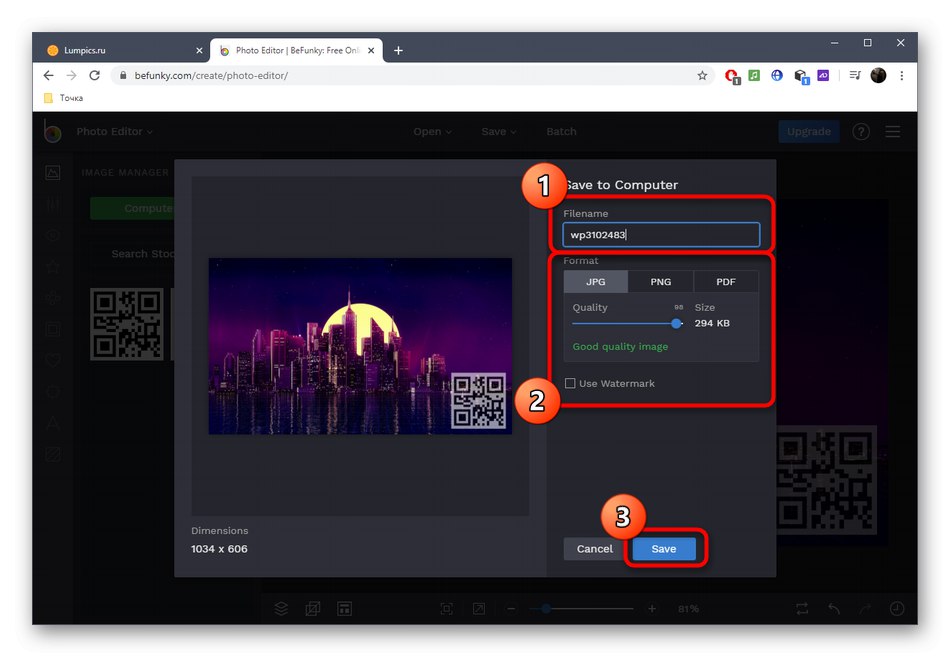The image size is (950, 657).
Task: Select PNG format
Action: tap(660, 282)
